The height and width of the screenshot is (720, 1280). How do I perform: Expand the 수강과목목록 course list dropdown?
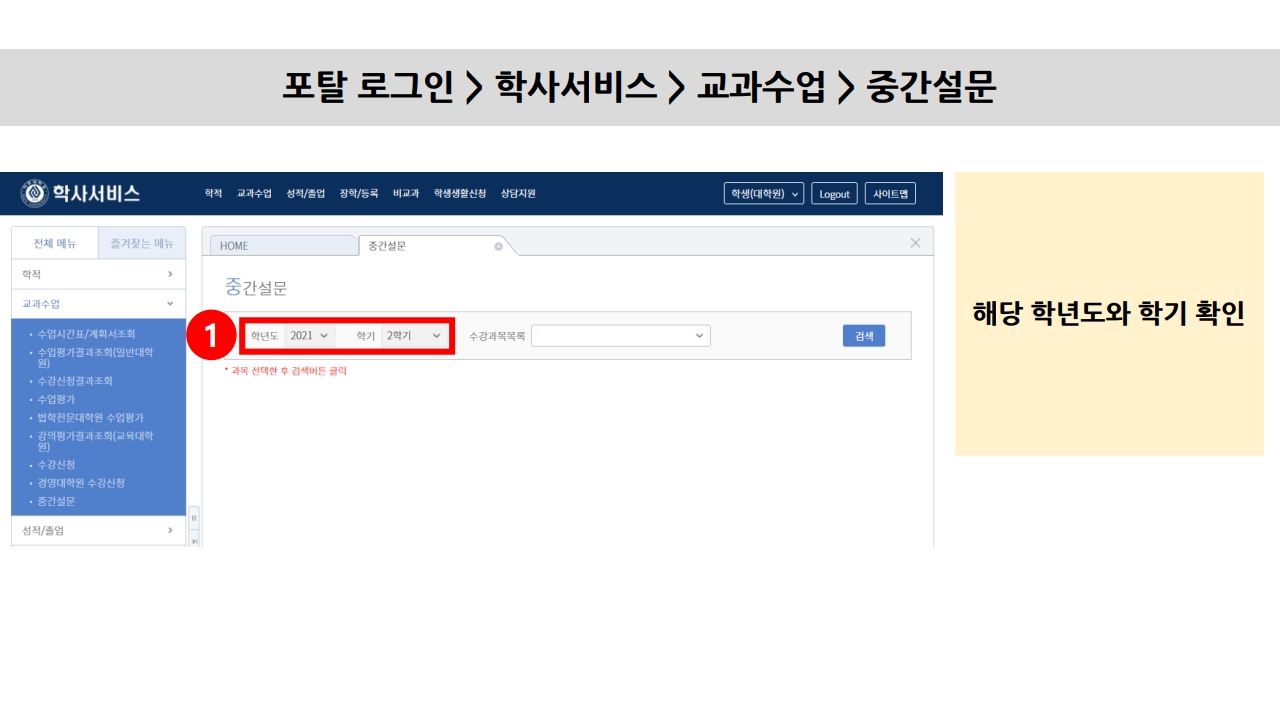pyautogui.click(x=620, y=336)
